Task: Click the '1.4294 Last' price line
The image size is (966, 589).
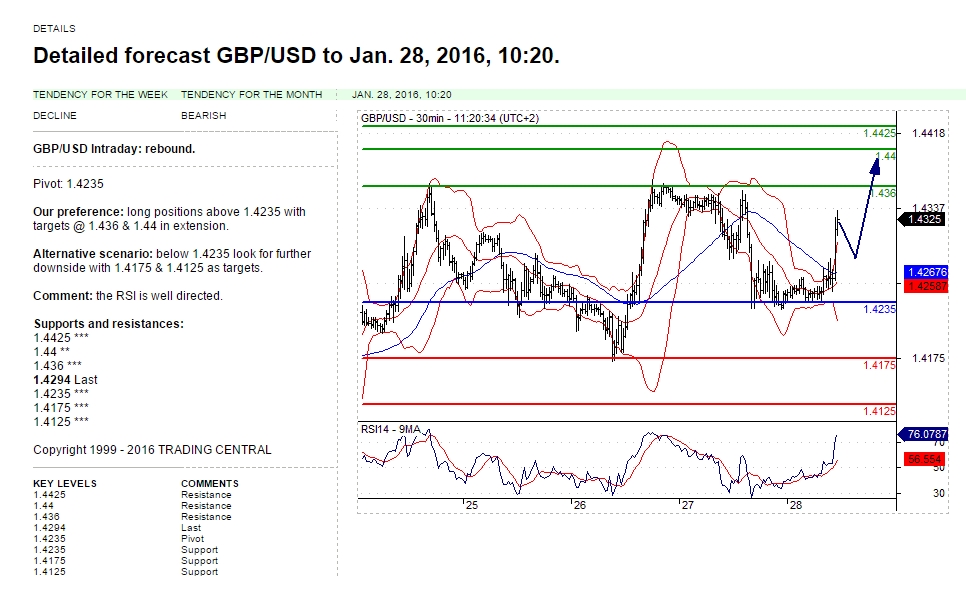Action: (65, 380)
